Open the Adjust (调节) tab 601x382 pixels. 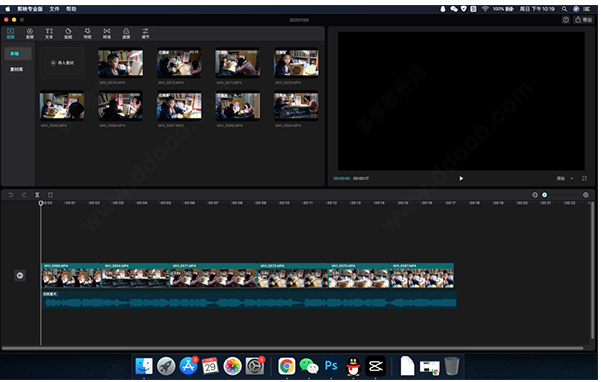pos(145,33)
